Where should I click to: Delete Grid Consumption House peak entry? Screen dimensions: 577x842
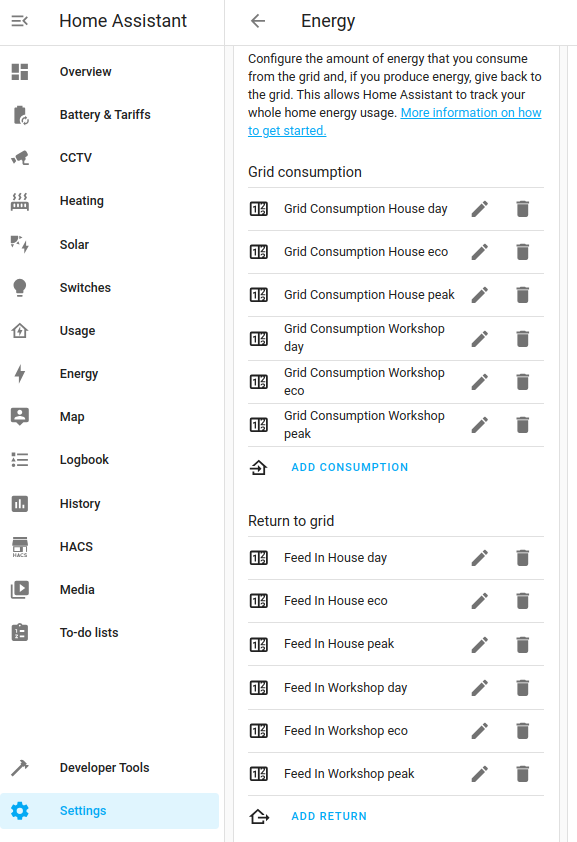(523, 295)
